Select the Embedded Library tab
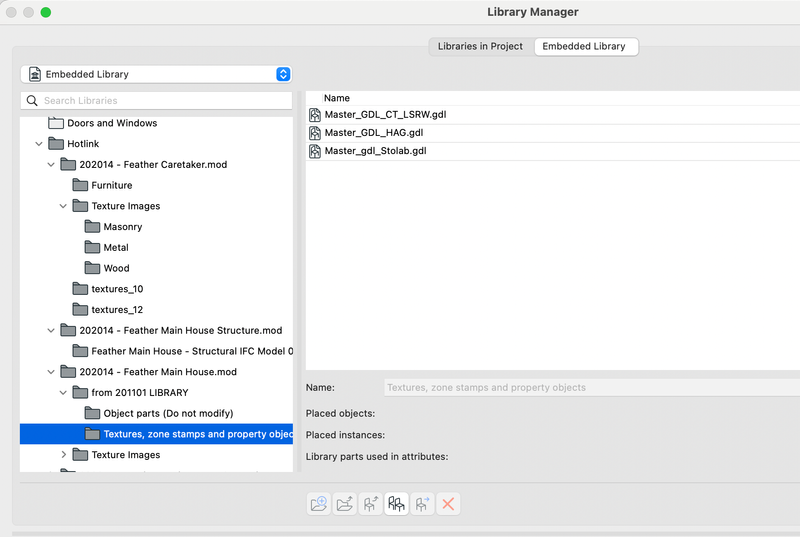This screenshot has height=537, width=800. tap(584, 46)
